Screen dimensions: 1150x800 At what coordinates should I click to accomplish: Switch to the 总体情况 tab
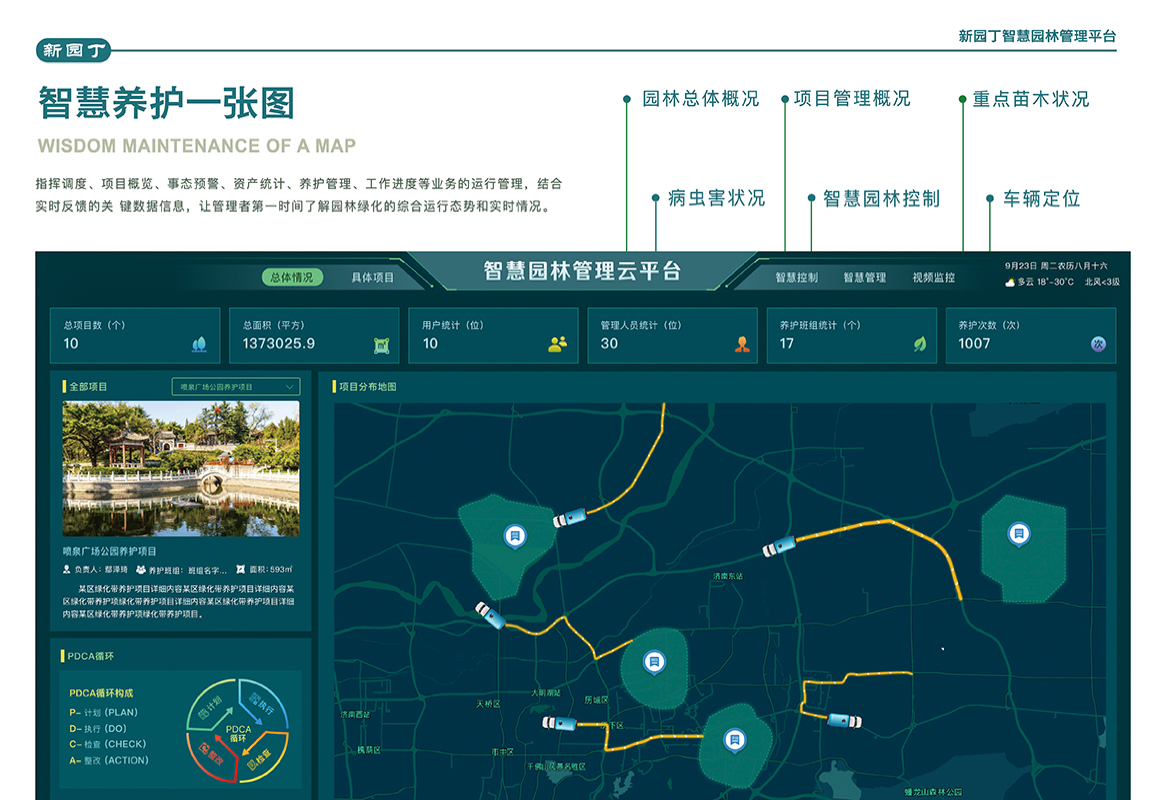(x=292, y=277)
